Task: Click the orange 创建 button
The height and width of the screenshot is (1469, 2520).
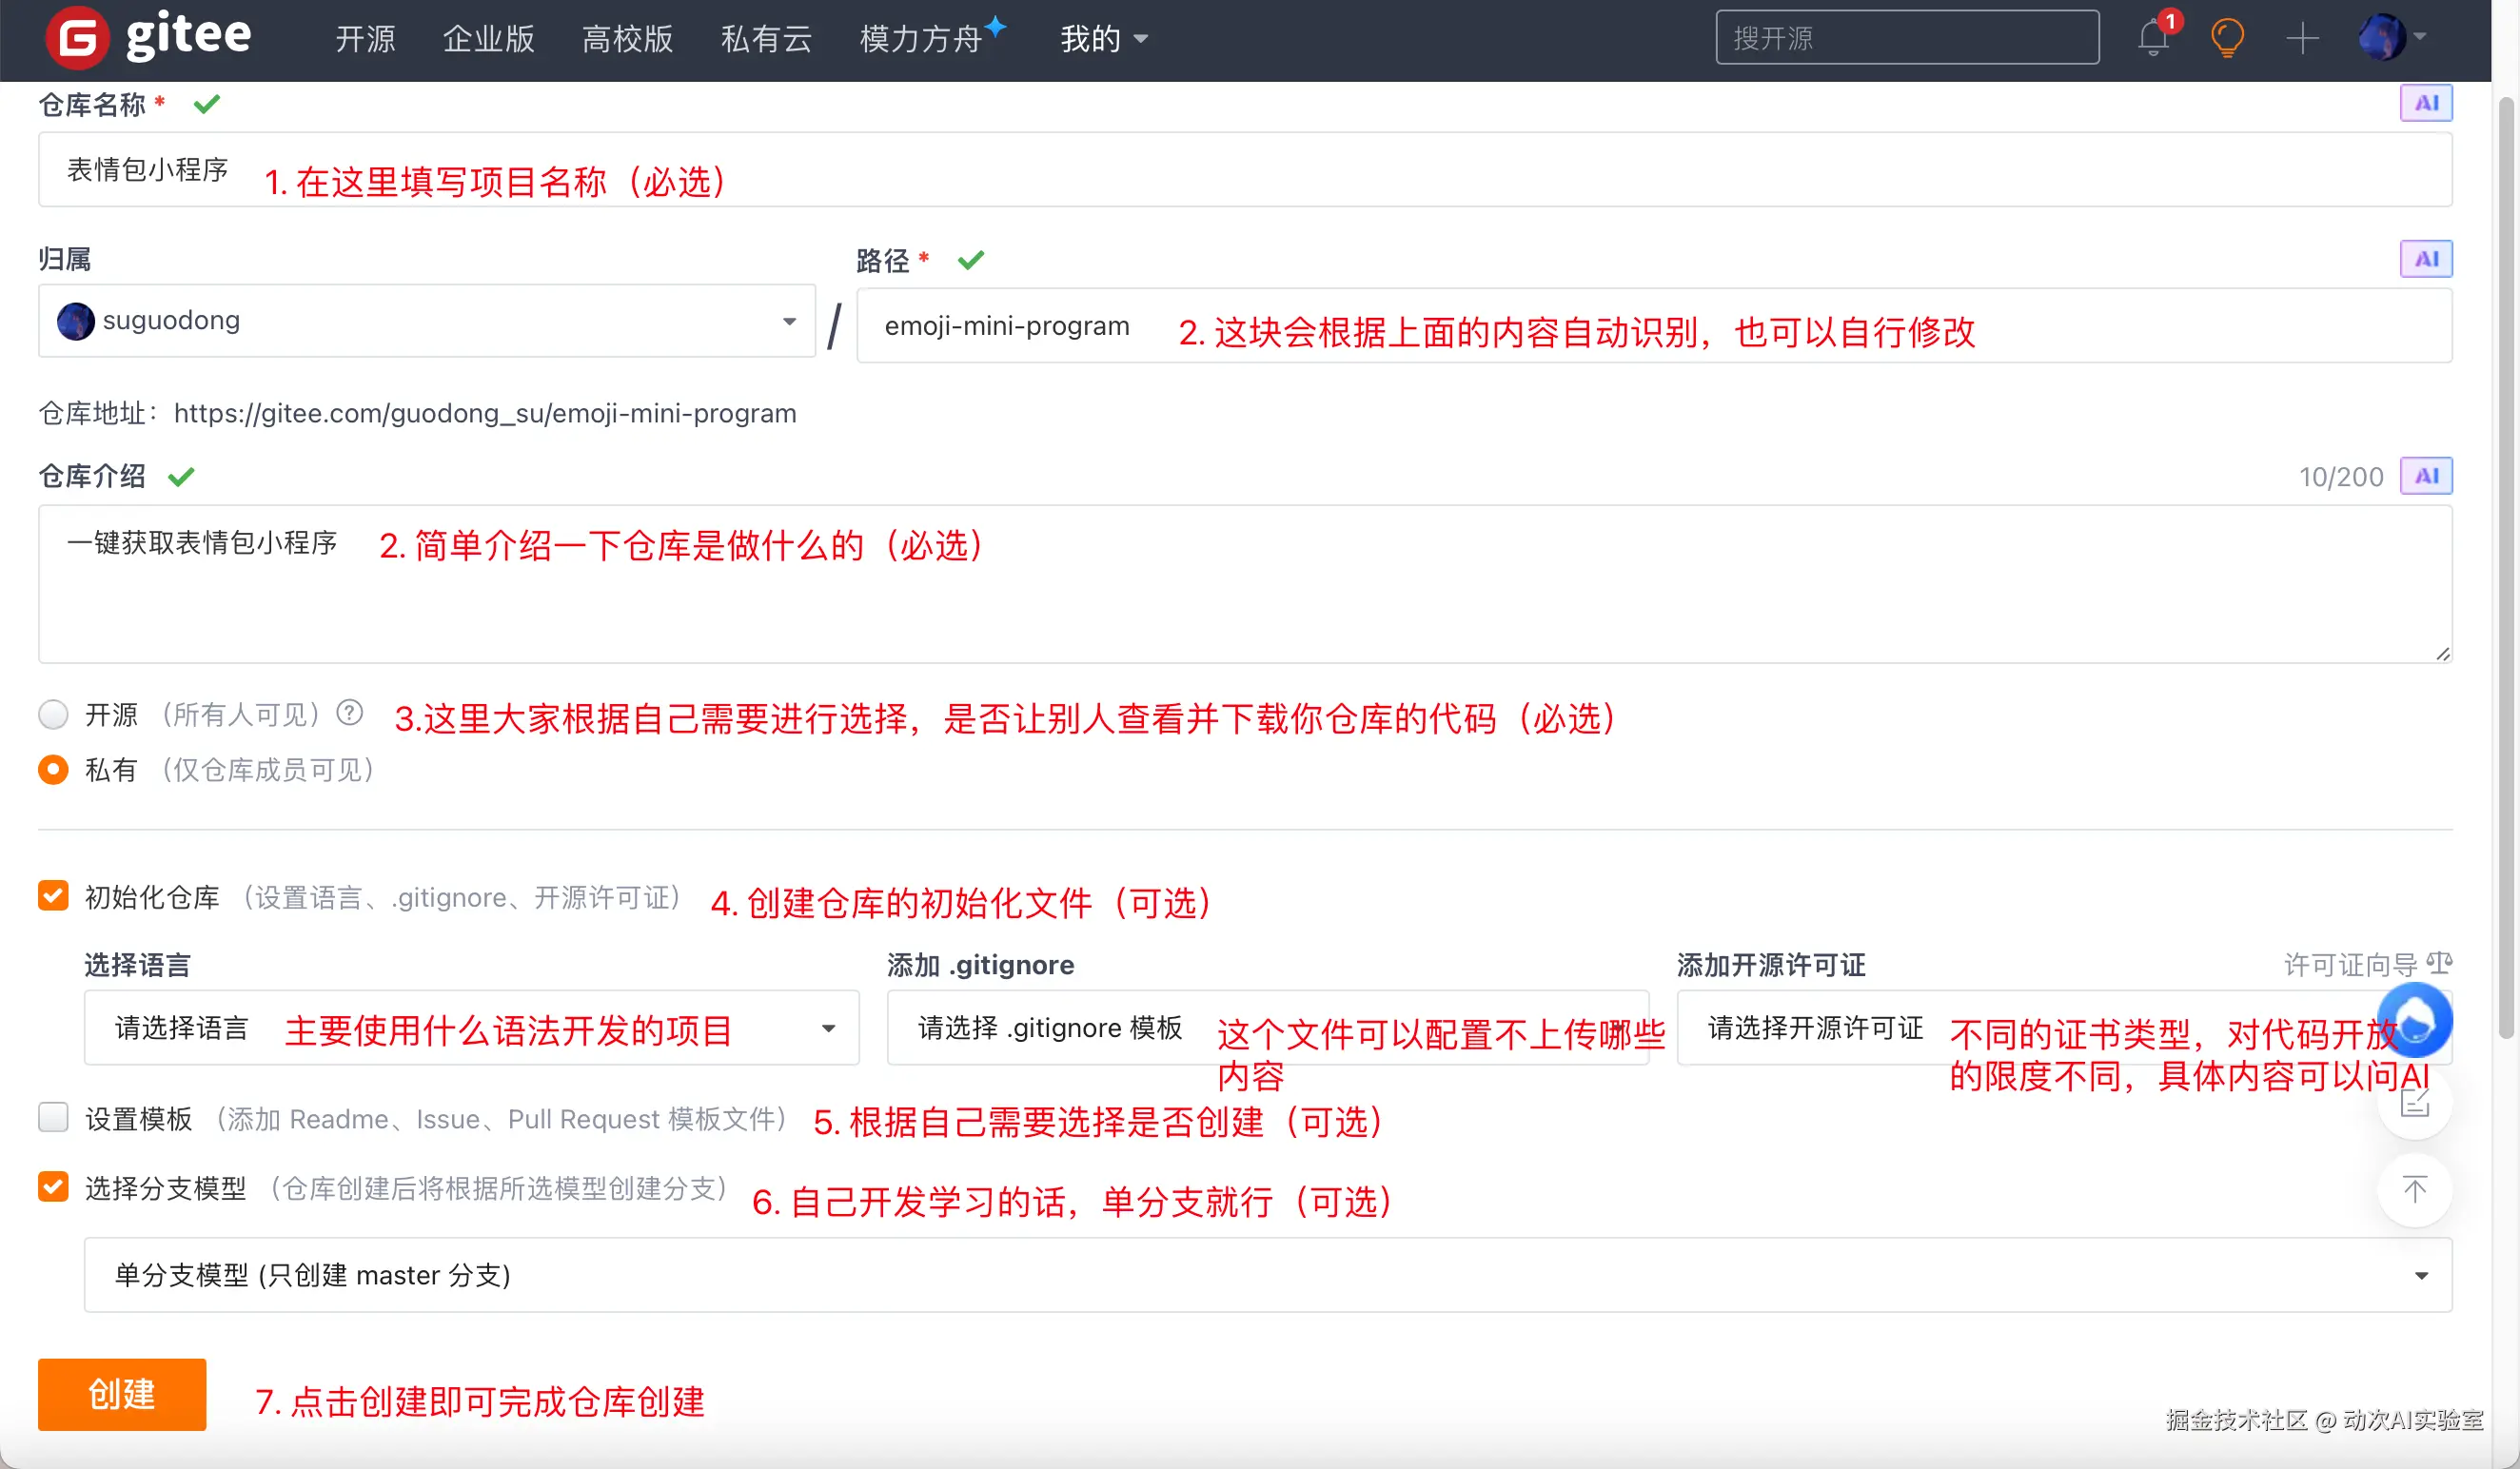Action: 122,1394
